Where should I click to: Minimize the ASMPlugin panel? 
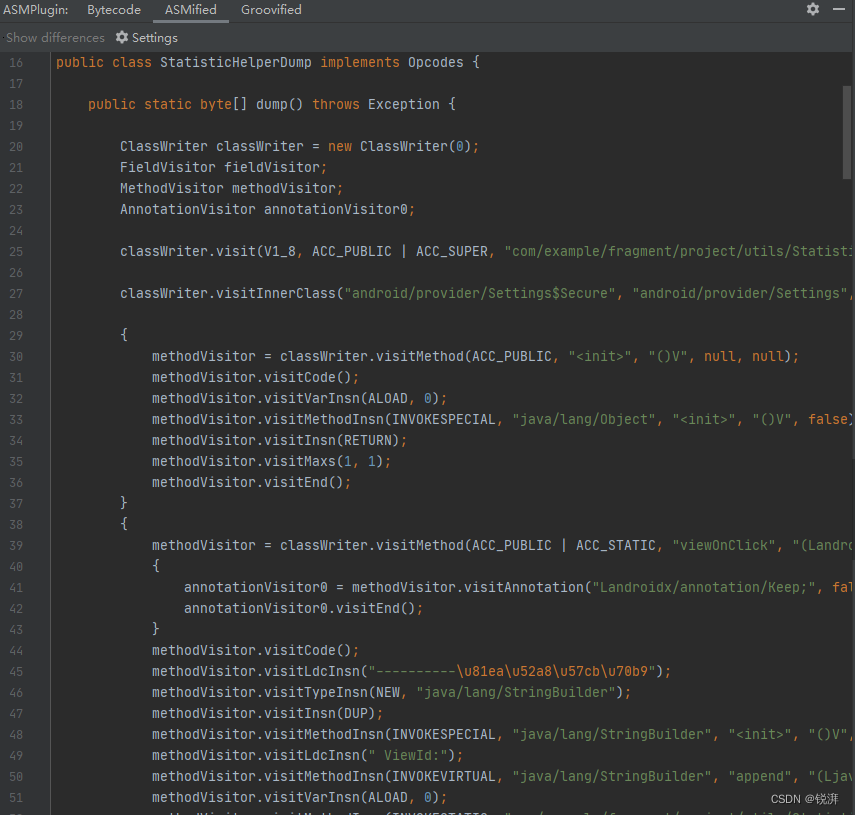(838, 9)
